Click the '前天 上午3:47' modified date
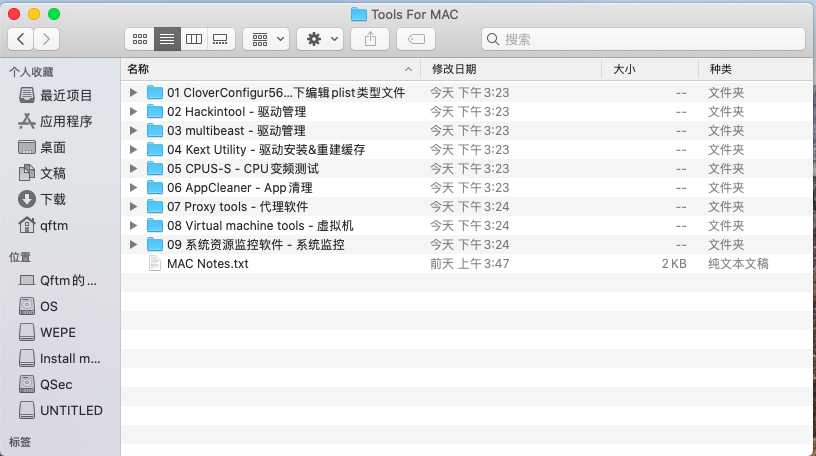Image resolution: width=816 pixels, height=456 pixels. point(469,263)
